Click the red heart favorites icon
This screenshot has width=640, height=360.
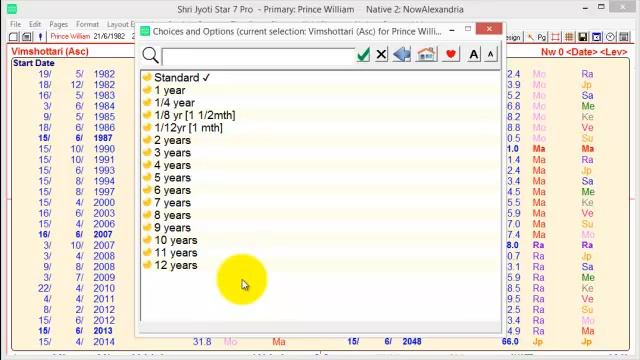tap(451, 54)
